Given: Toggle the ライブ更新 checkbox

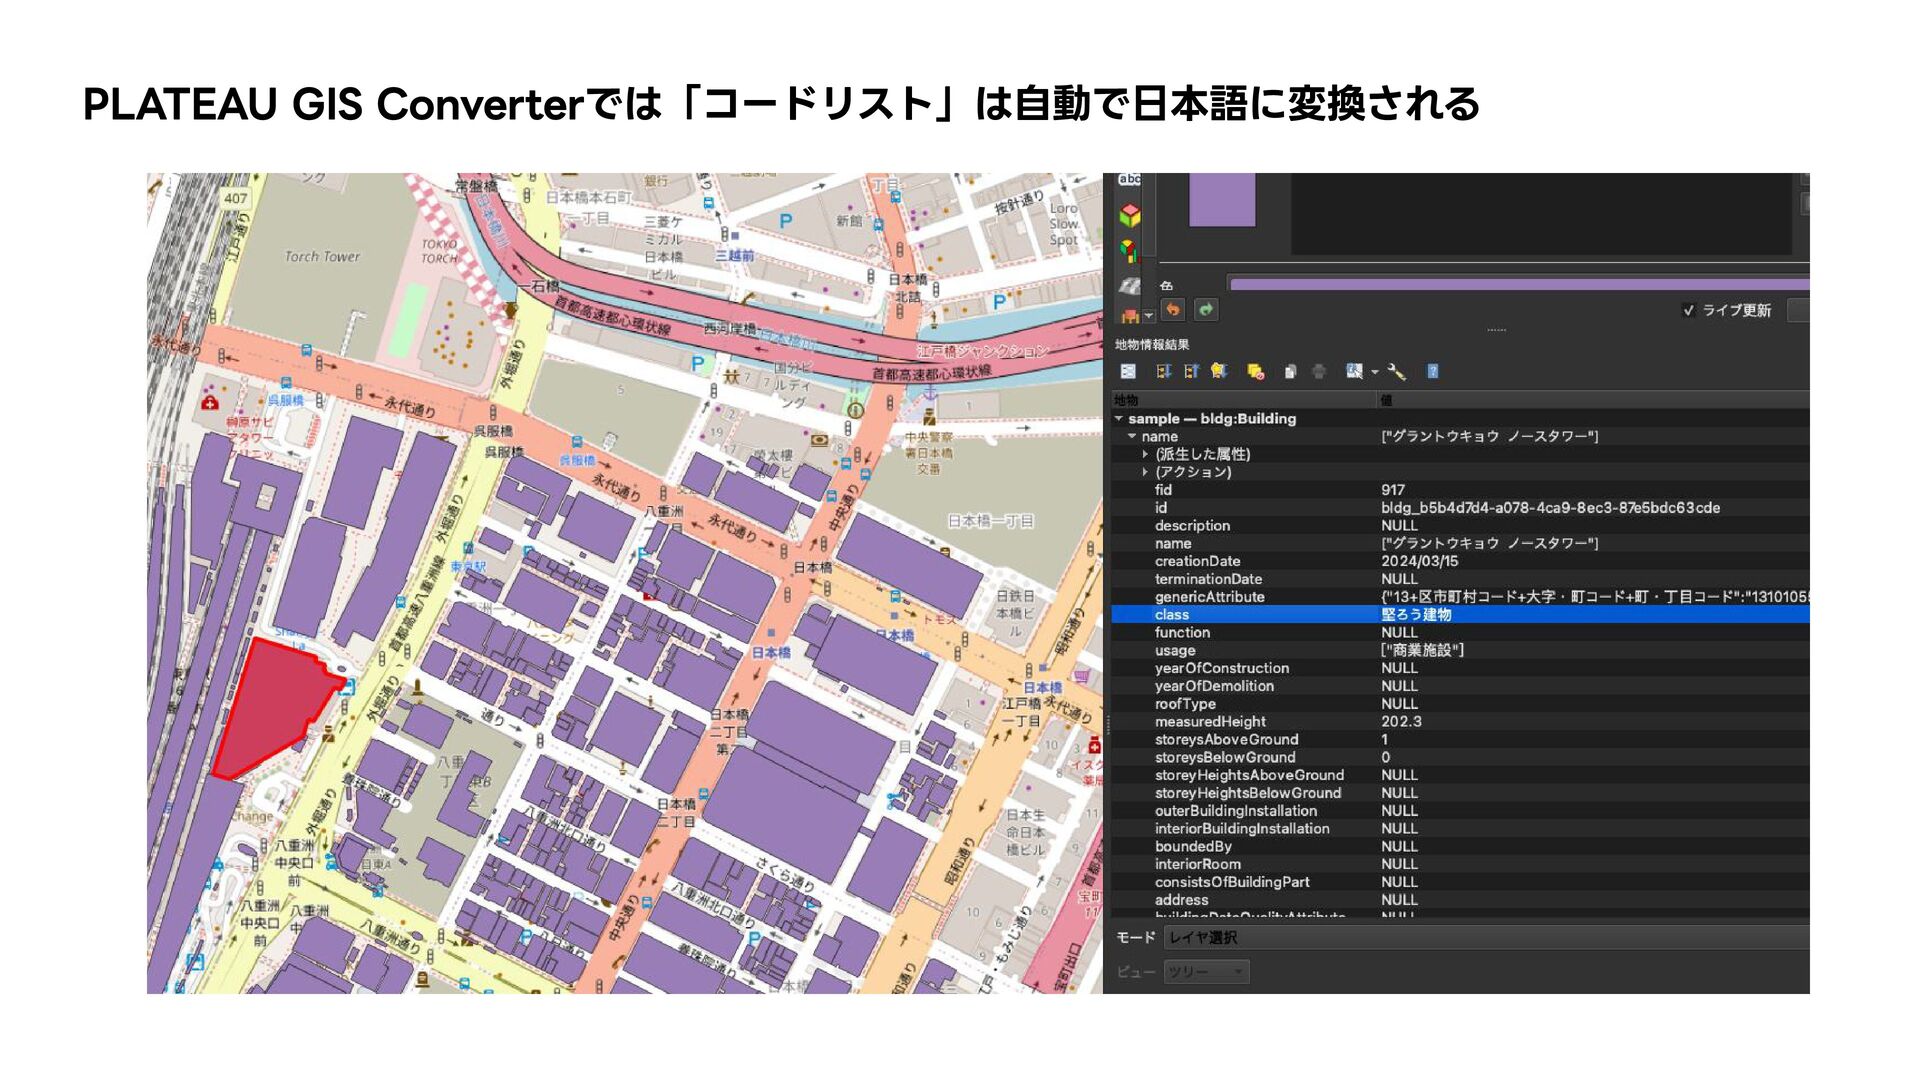Looking at the screenshot, I should [1689, 310].
